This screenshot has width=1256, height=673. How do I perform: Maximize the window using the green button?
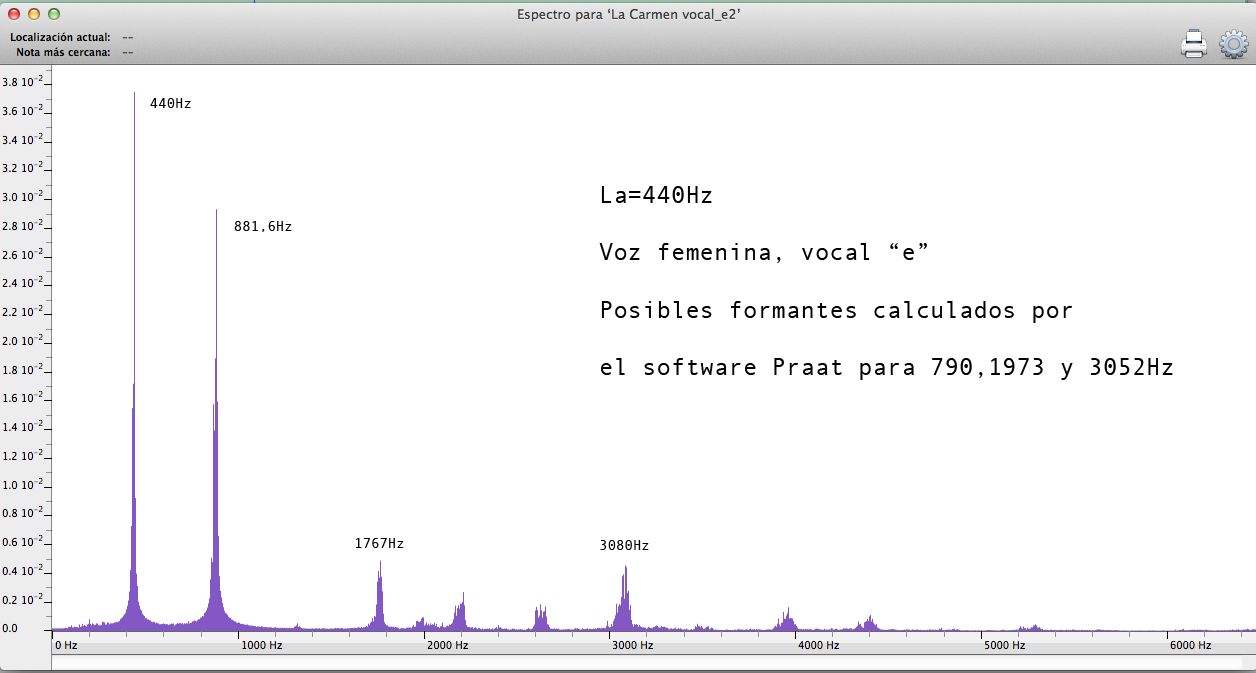click(54, 14)
